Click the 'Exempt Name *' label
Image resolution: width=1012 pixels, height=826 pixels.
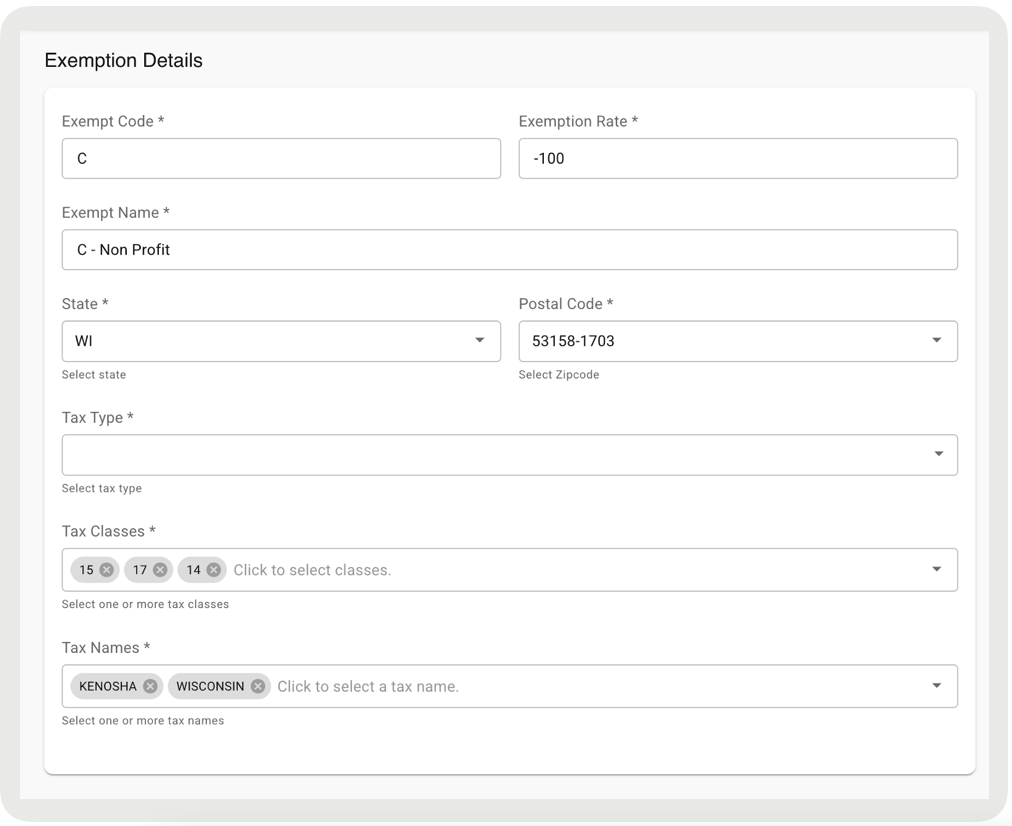pyautogui.click(x=116, y=212)
